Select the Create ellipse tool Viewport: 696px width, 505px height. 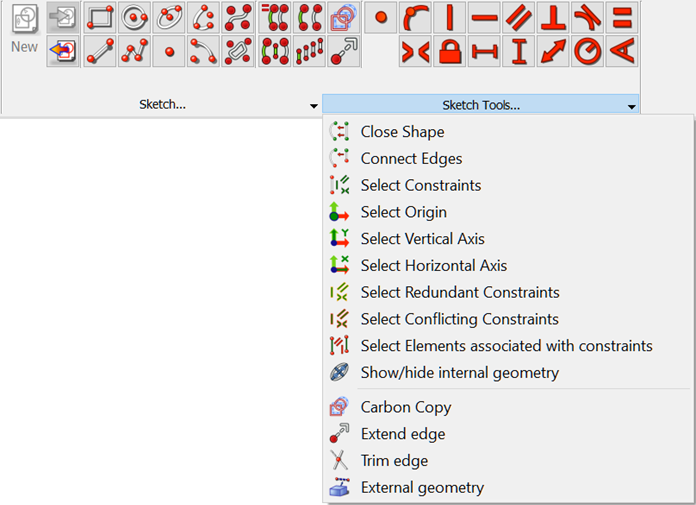169,17
